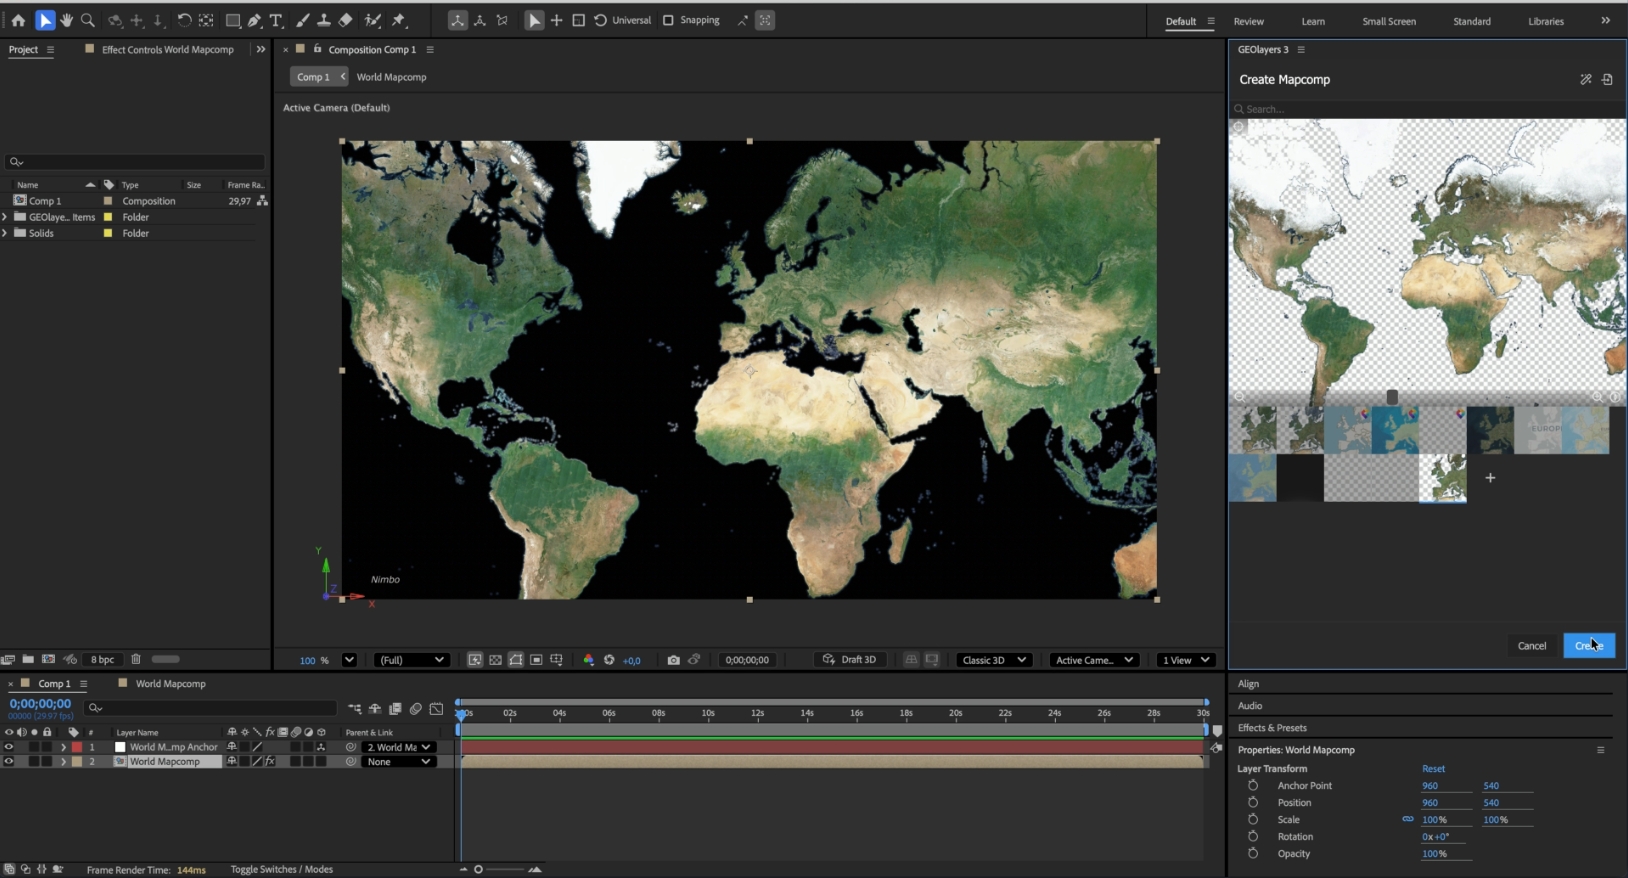Hide the World Mapcomp layer eye
Image resolution: width=1628 pixels, height=878 pixels.
9,762
